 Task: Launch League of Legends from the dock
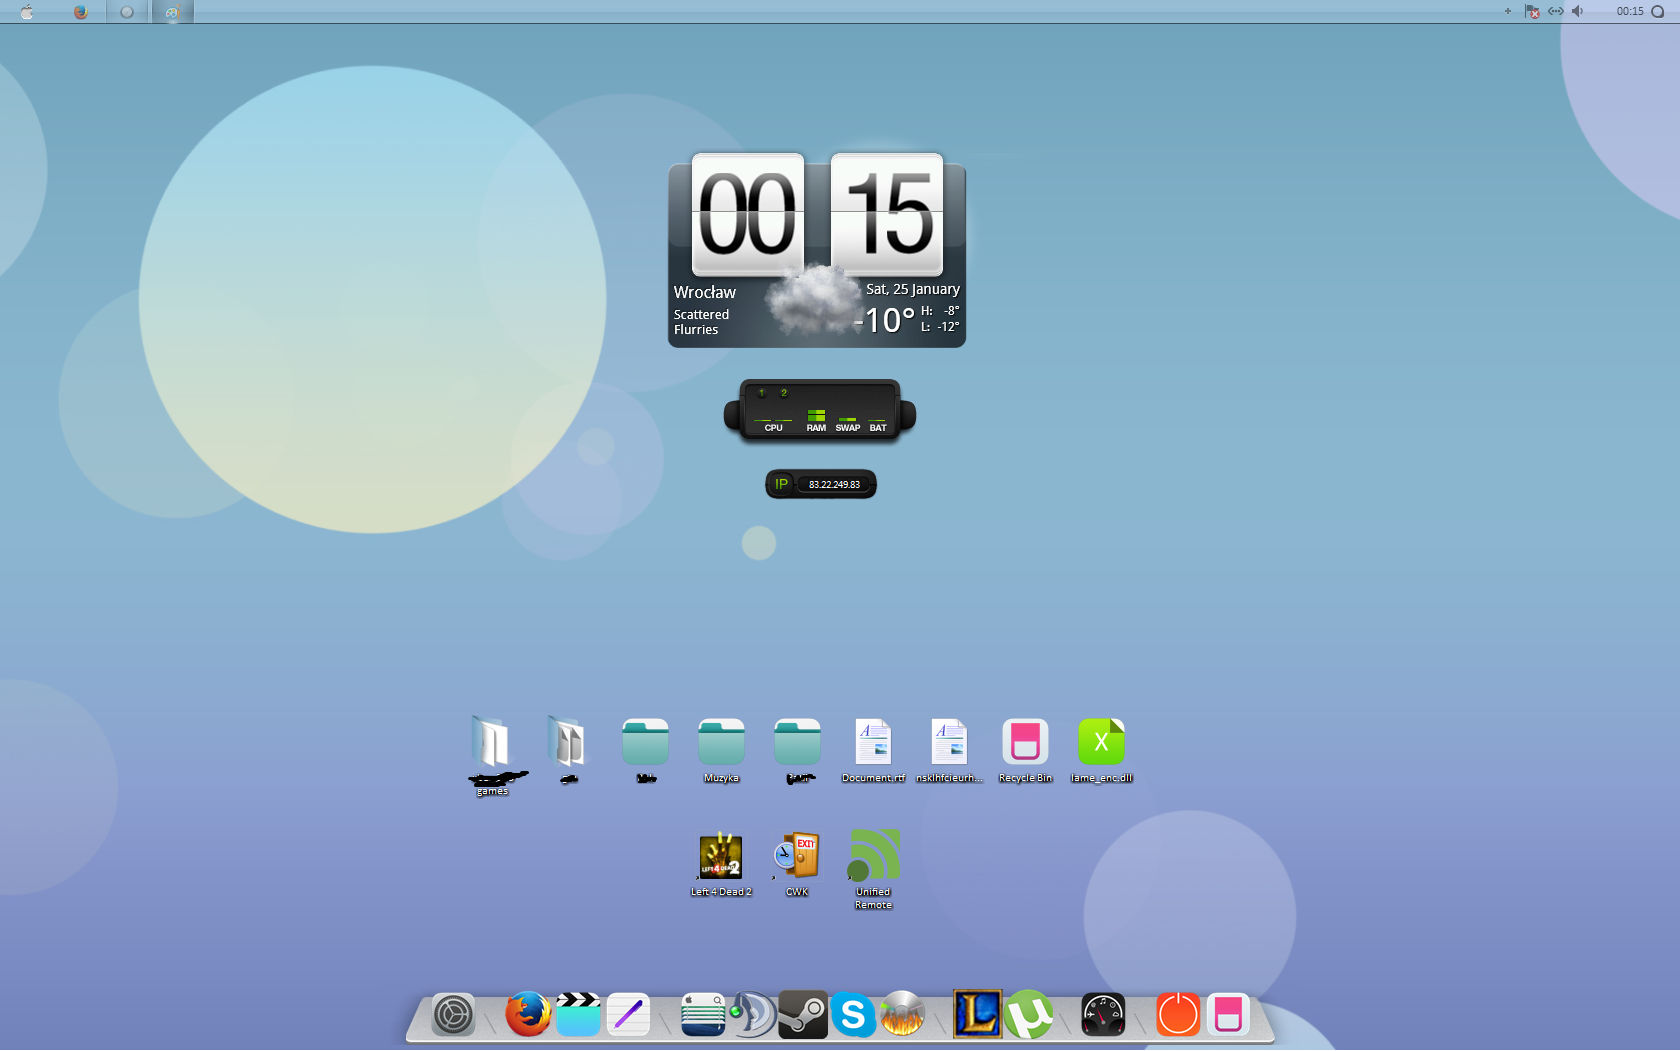coord(977,1014)
